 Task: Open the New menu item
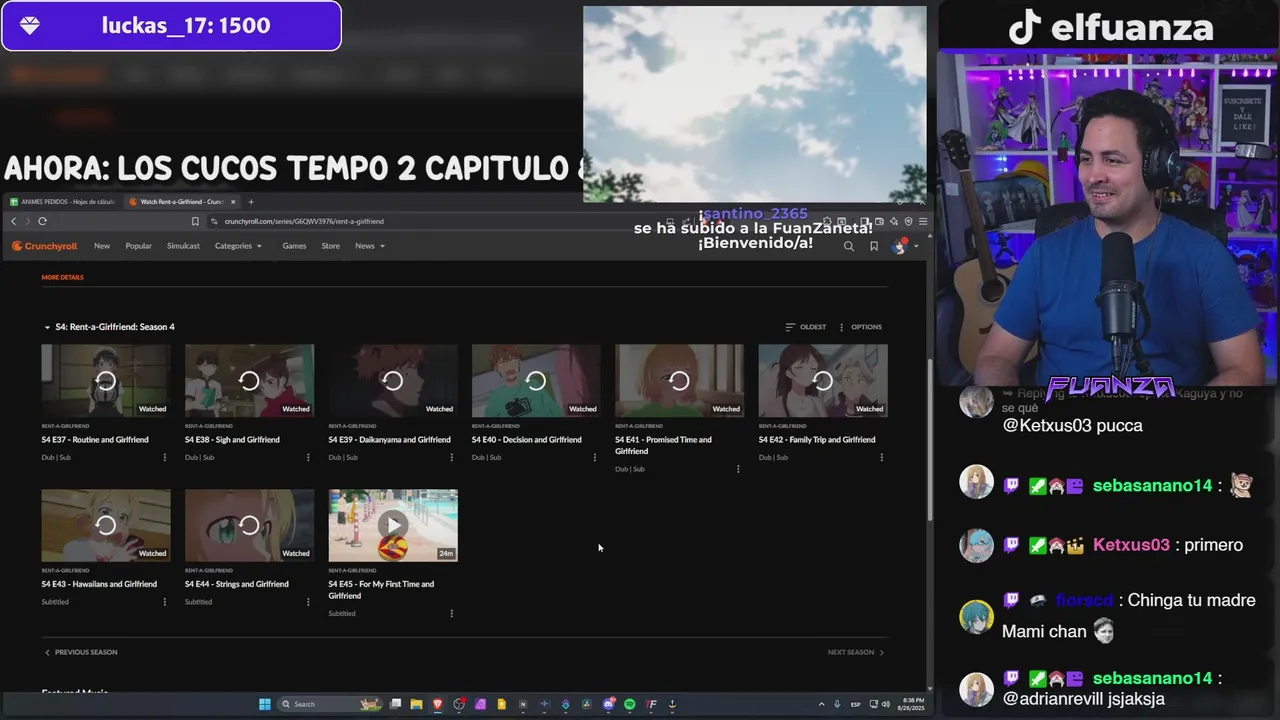[x=102, y=246]
